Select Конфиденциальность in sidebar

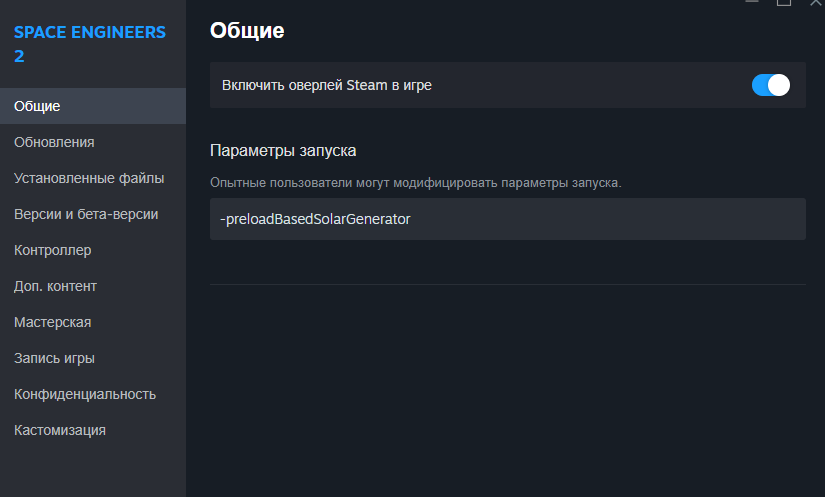pos(93,394)
